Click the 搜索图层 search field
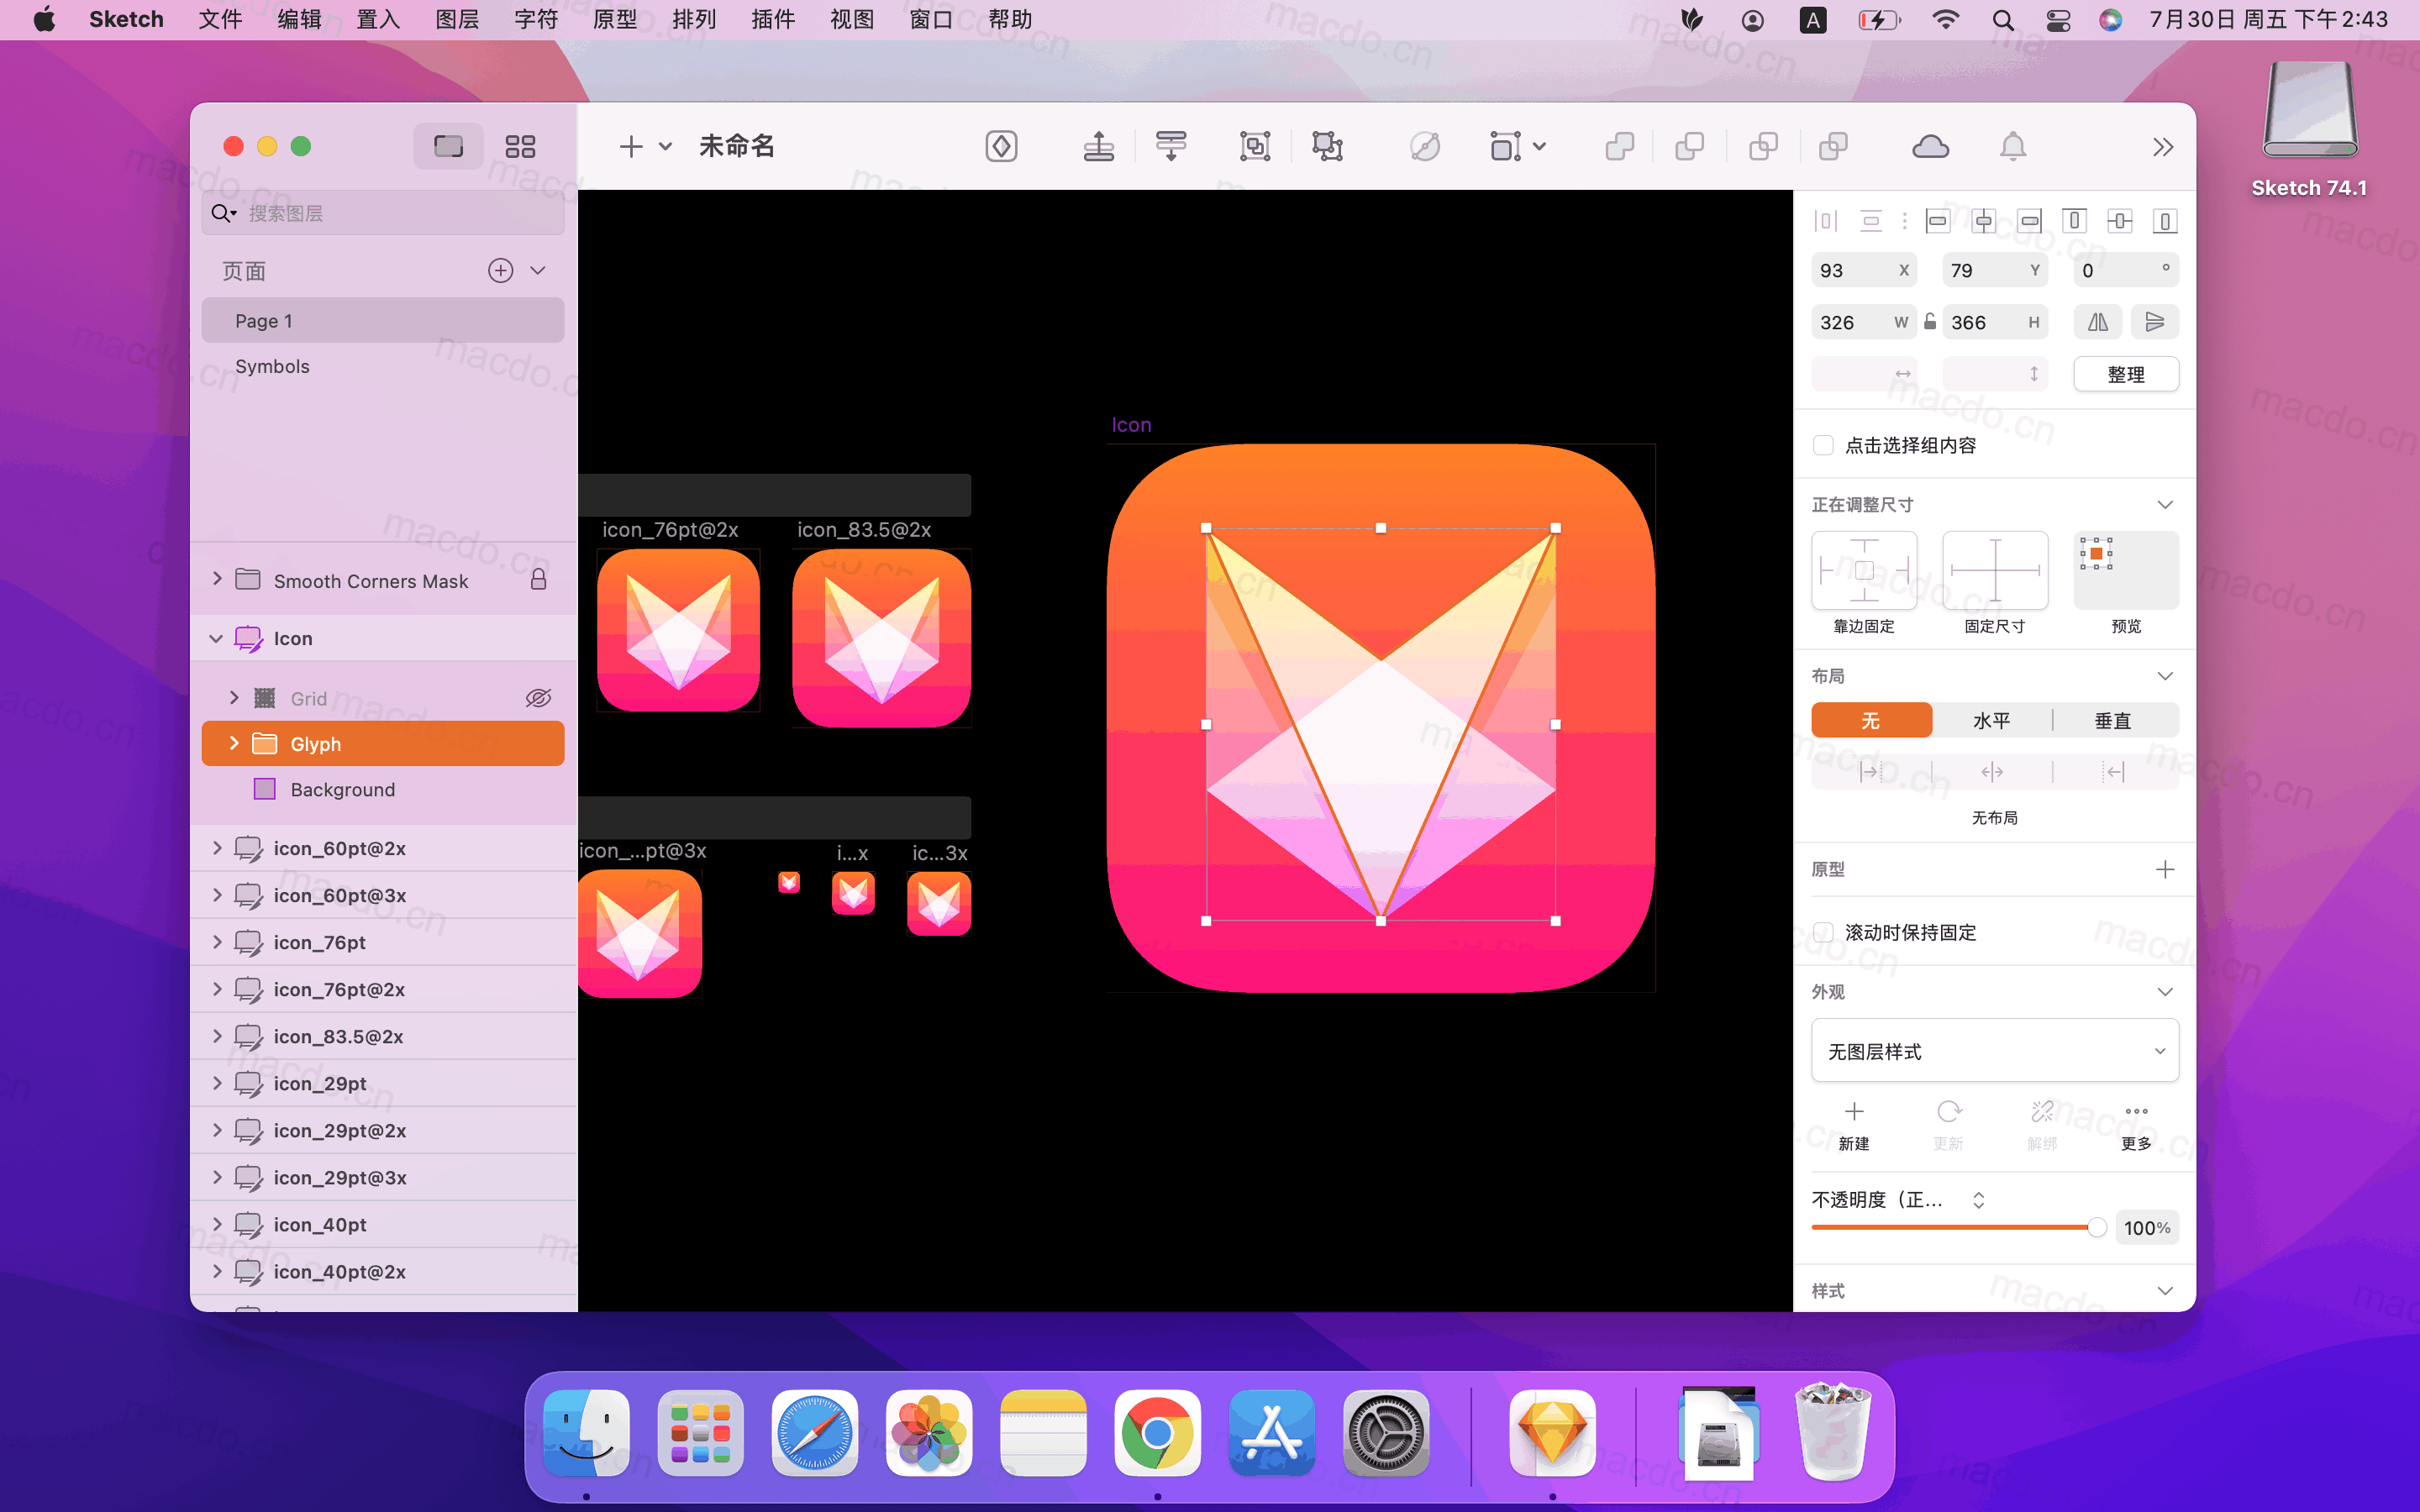 point(383,213)
